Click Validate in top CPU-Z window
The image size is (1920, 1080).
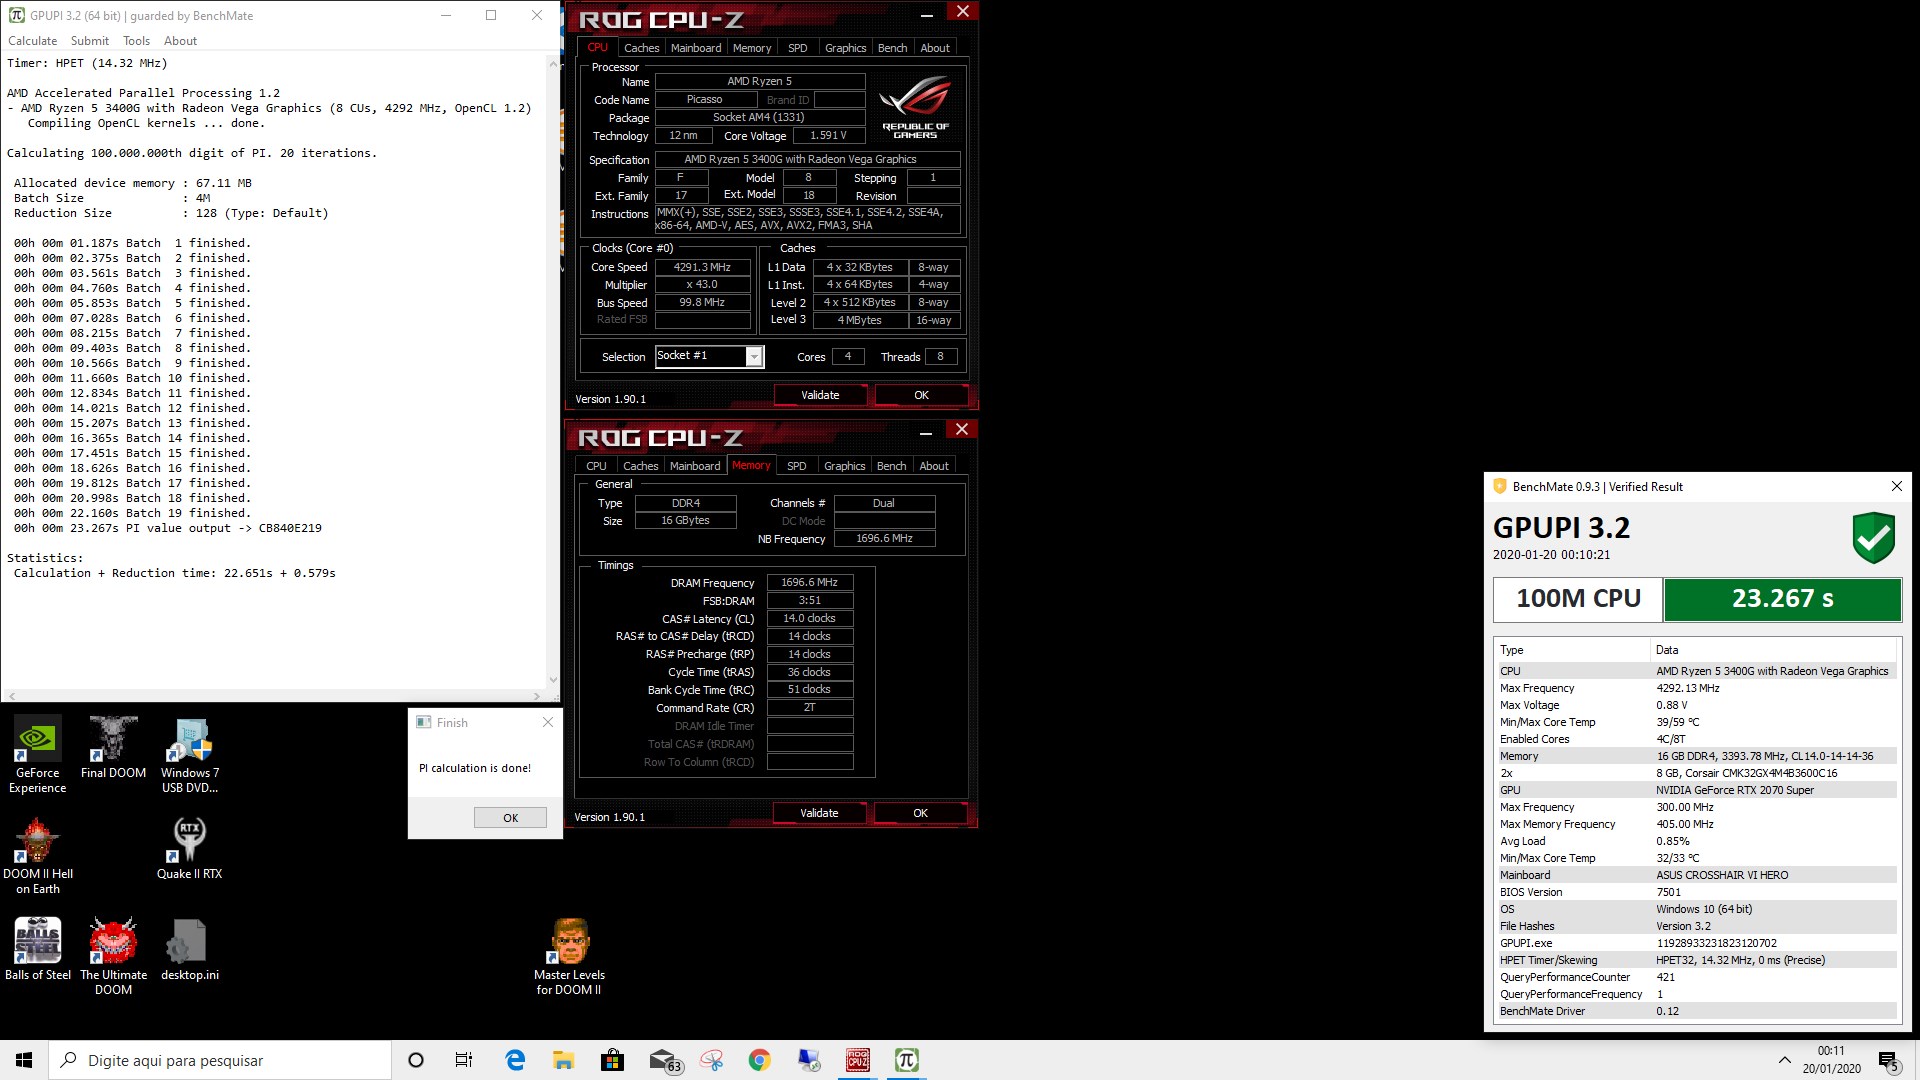(820, 395)
